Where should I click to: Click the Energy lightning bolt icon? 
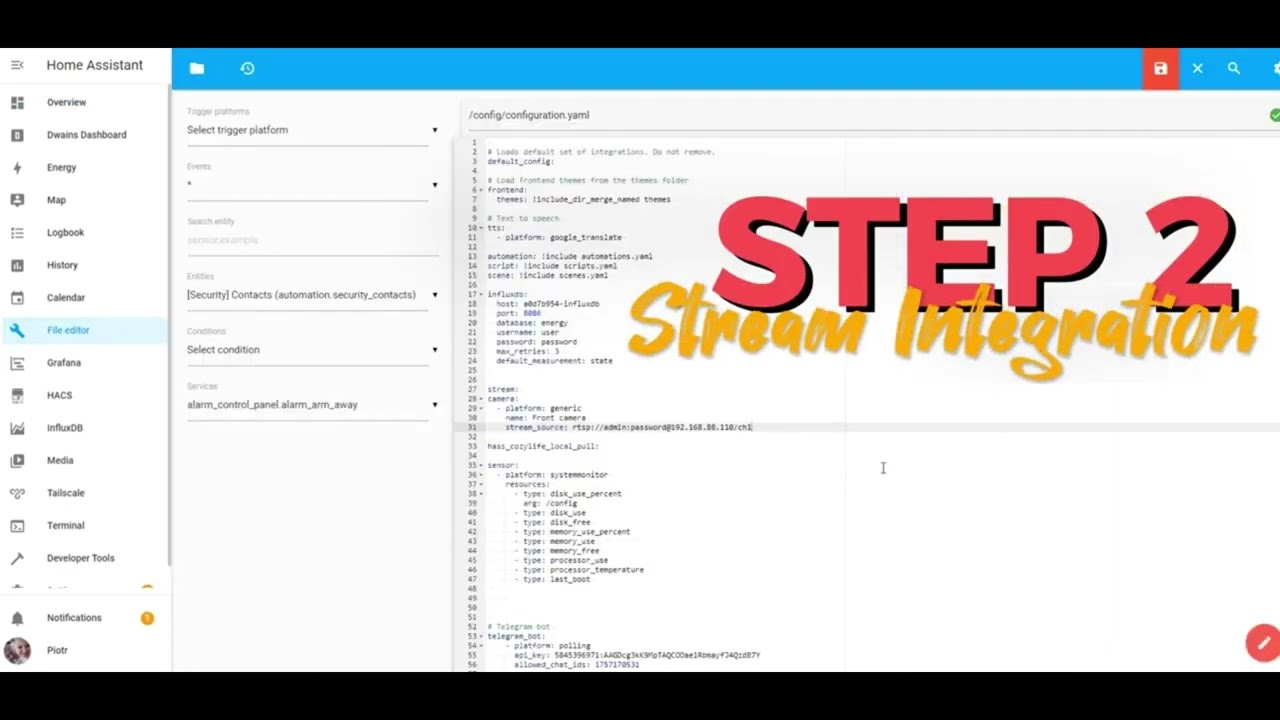pos(17,167)
